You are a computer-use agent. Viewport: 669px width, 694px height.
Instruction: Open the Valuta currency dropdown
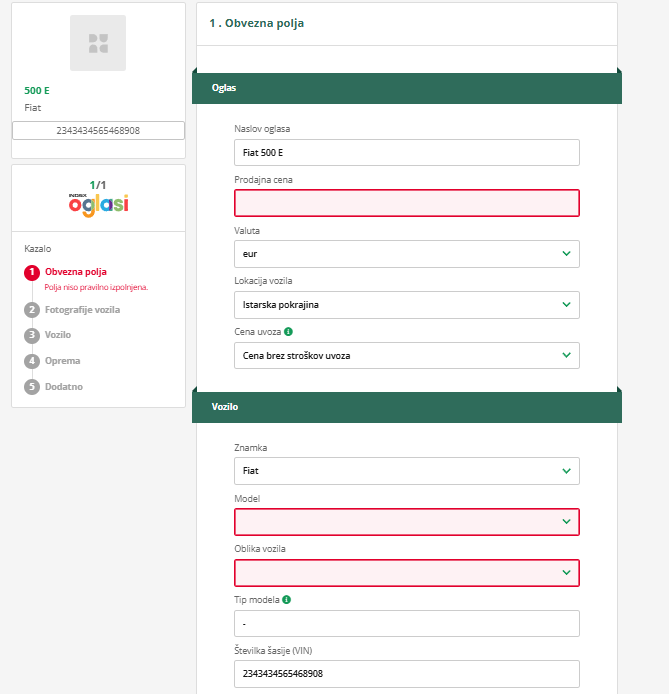407,254
